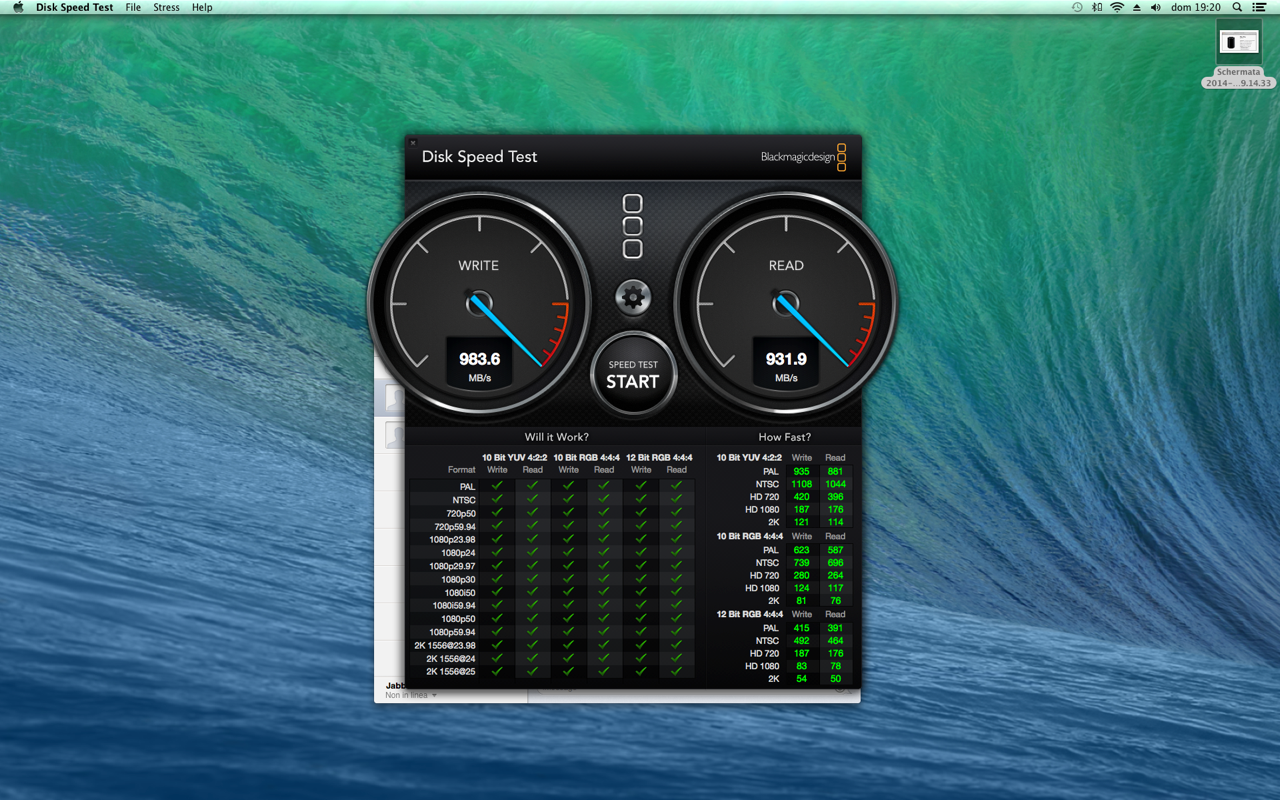Image resolution: width=1280 pixels, height=800 pixels.
Task: Select the 1080i50 format row label
Action: [x=460, y=592]
